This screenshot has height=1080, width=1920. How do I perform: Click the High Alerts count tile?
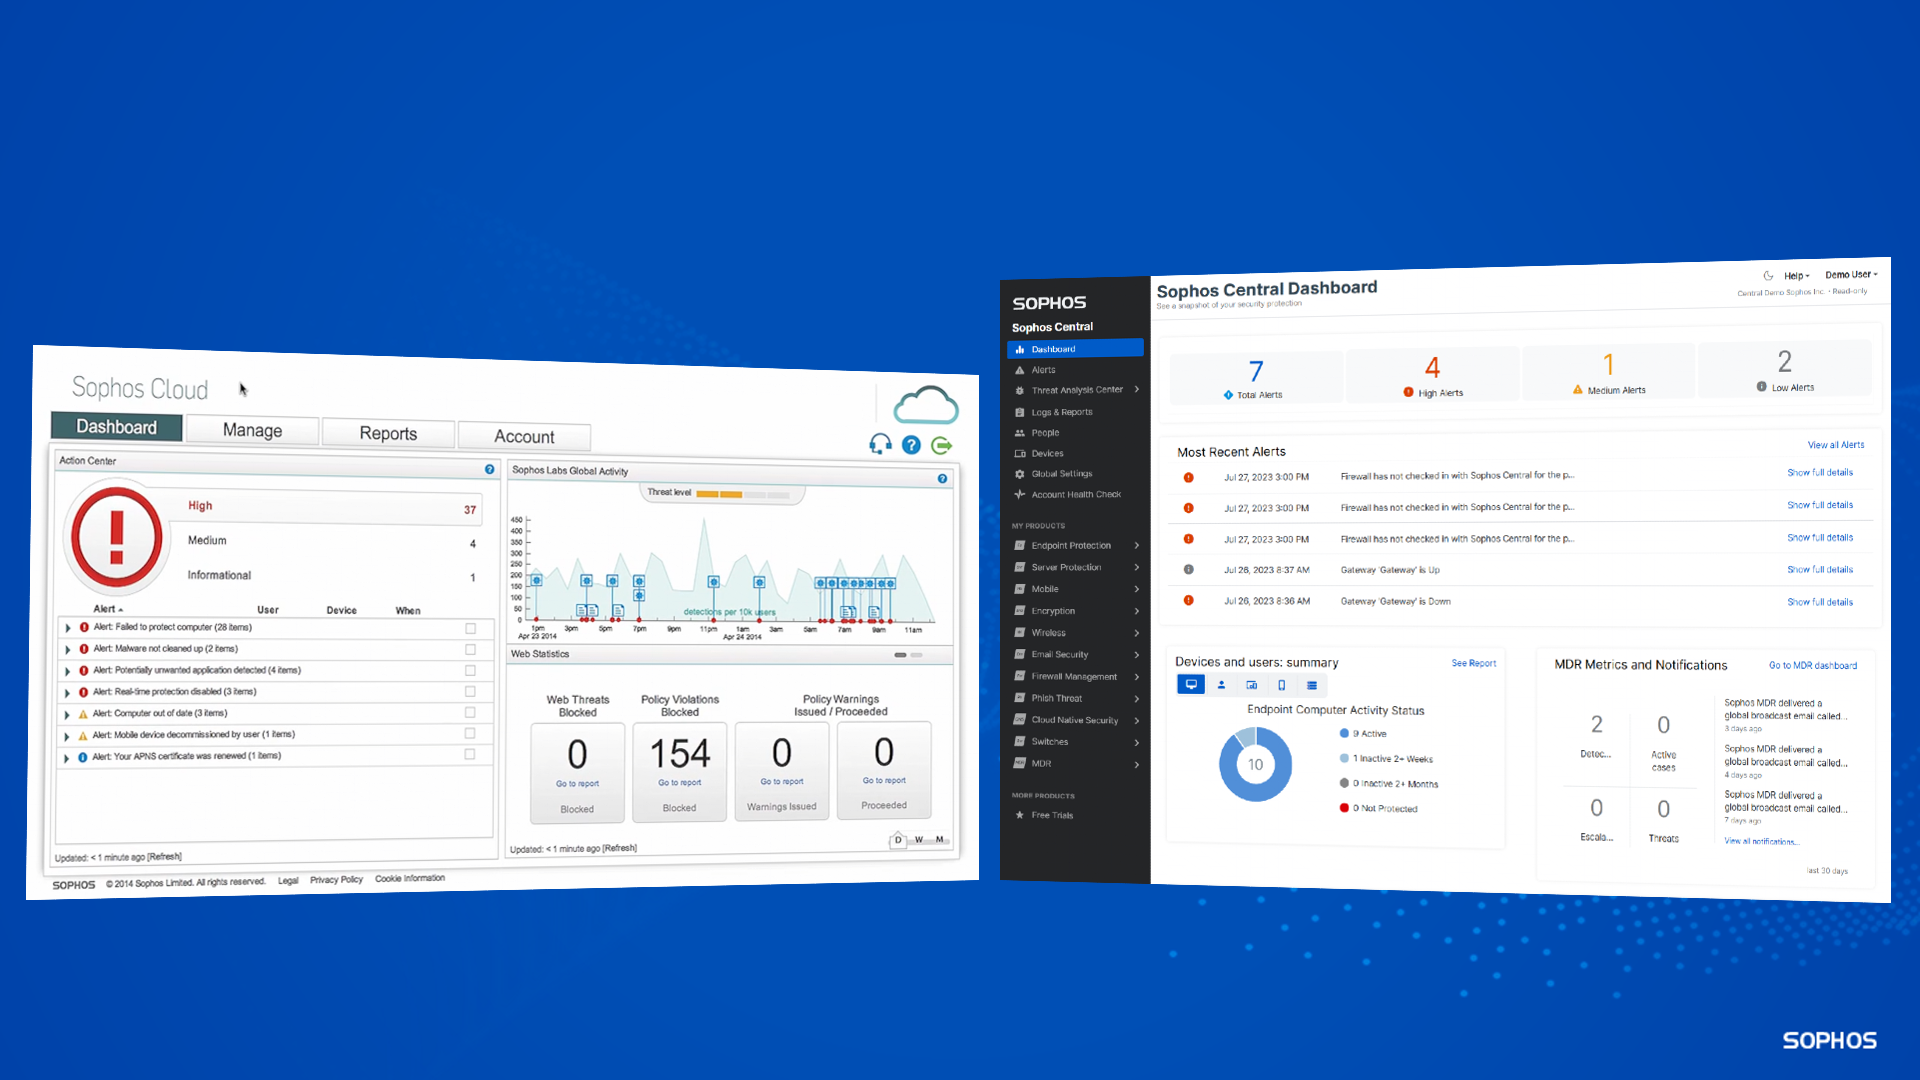pos(1432,376)
